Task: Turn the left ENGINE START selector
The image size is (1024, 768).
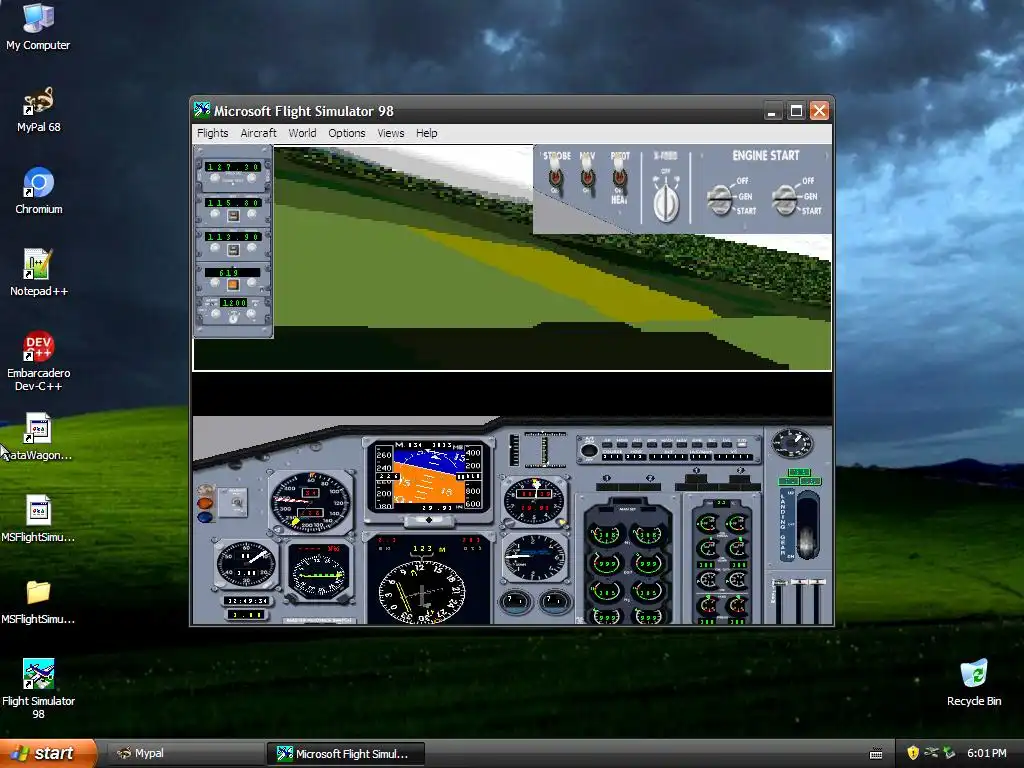Action: (720, 199)
